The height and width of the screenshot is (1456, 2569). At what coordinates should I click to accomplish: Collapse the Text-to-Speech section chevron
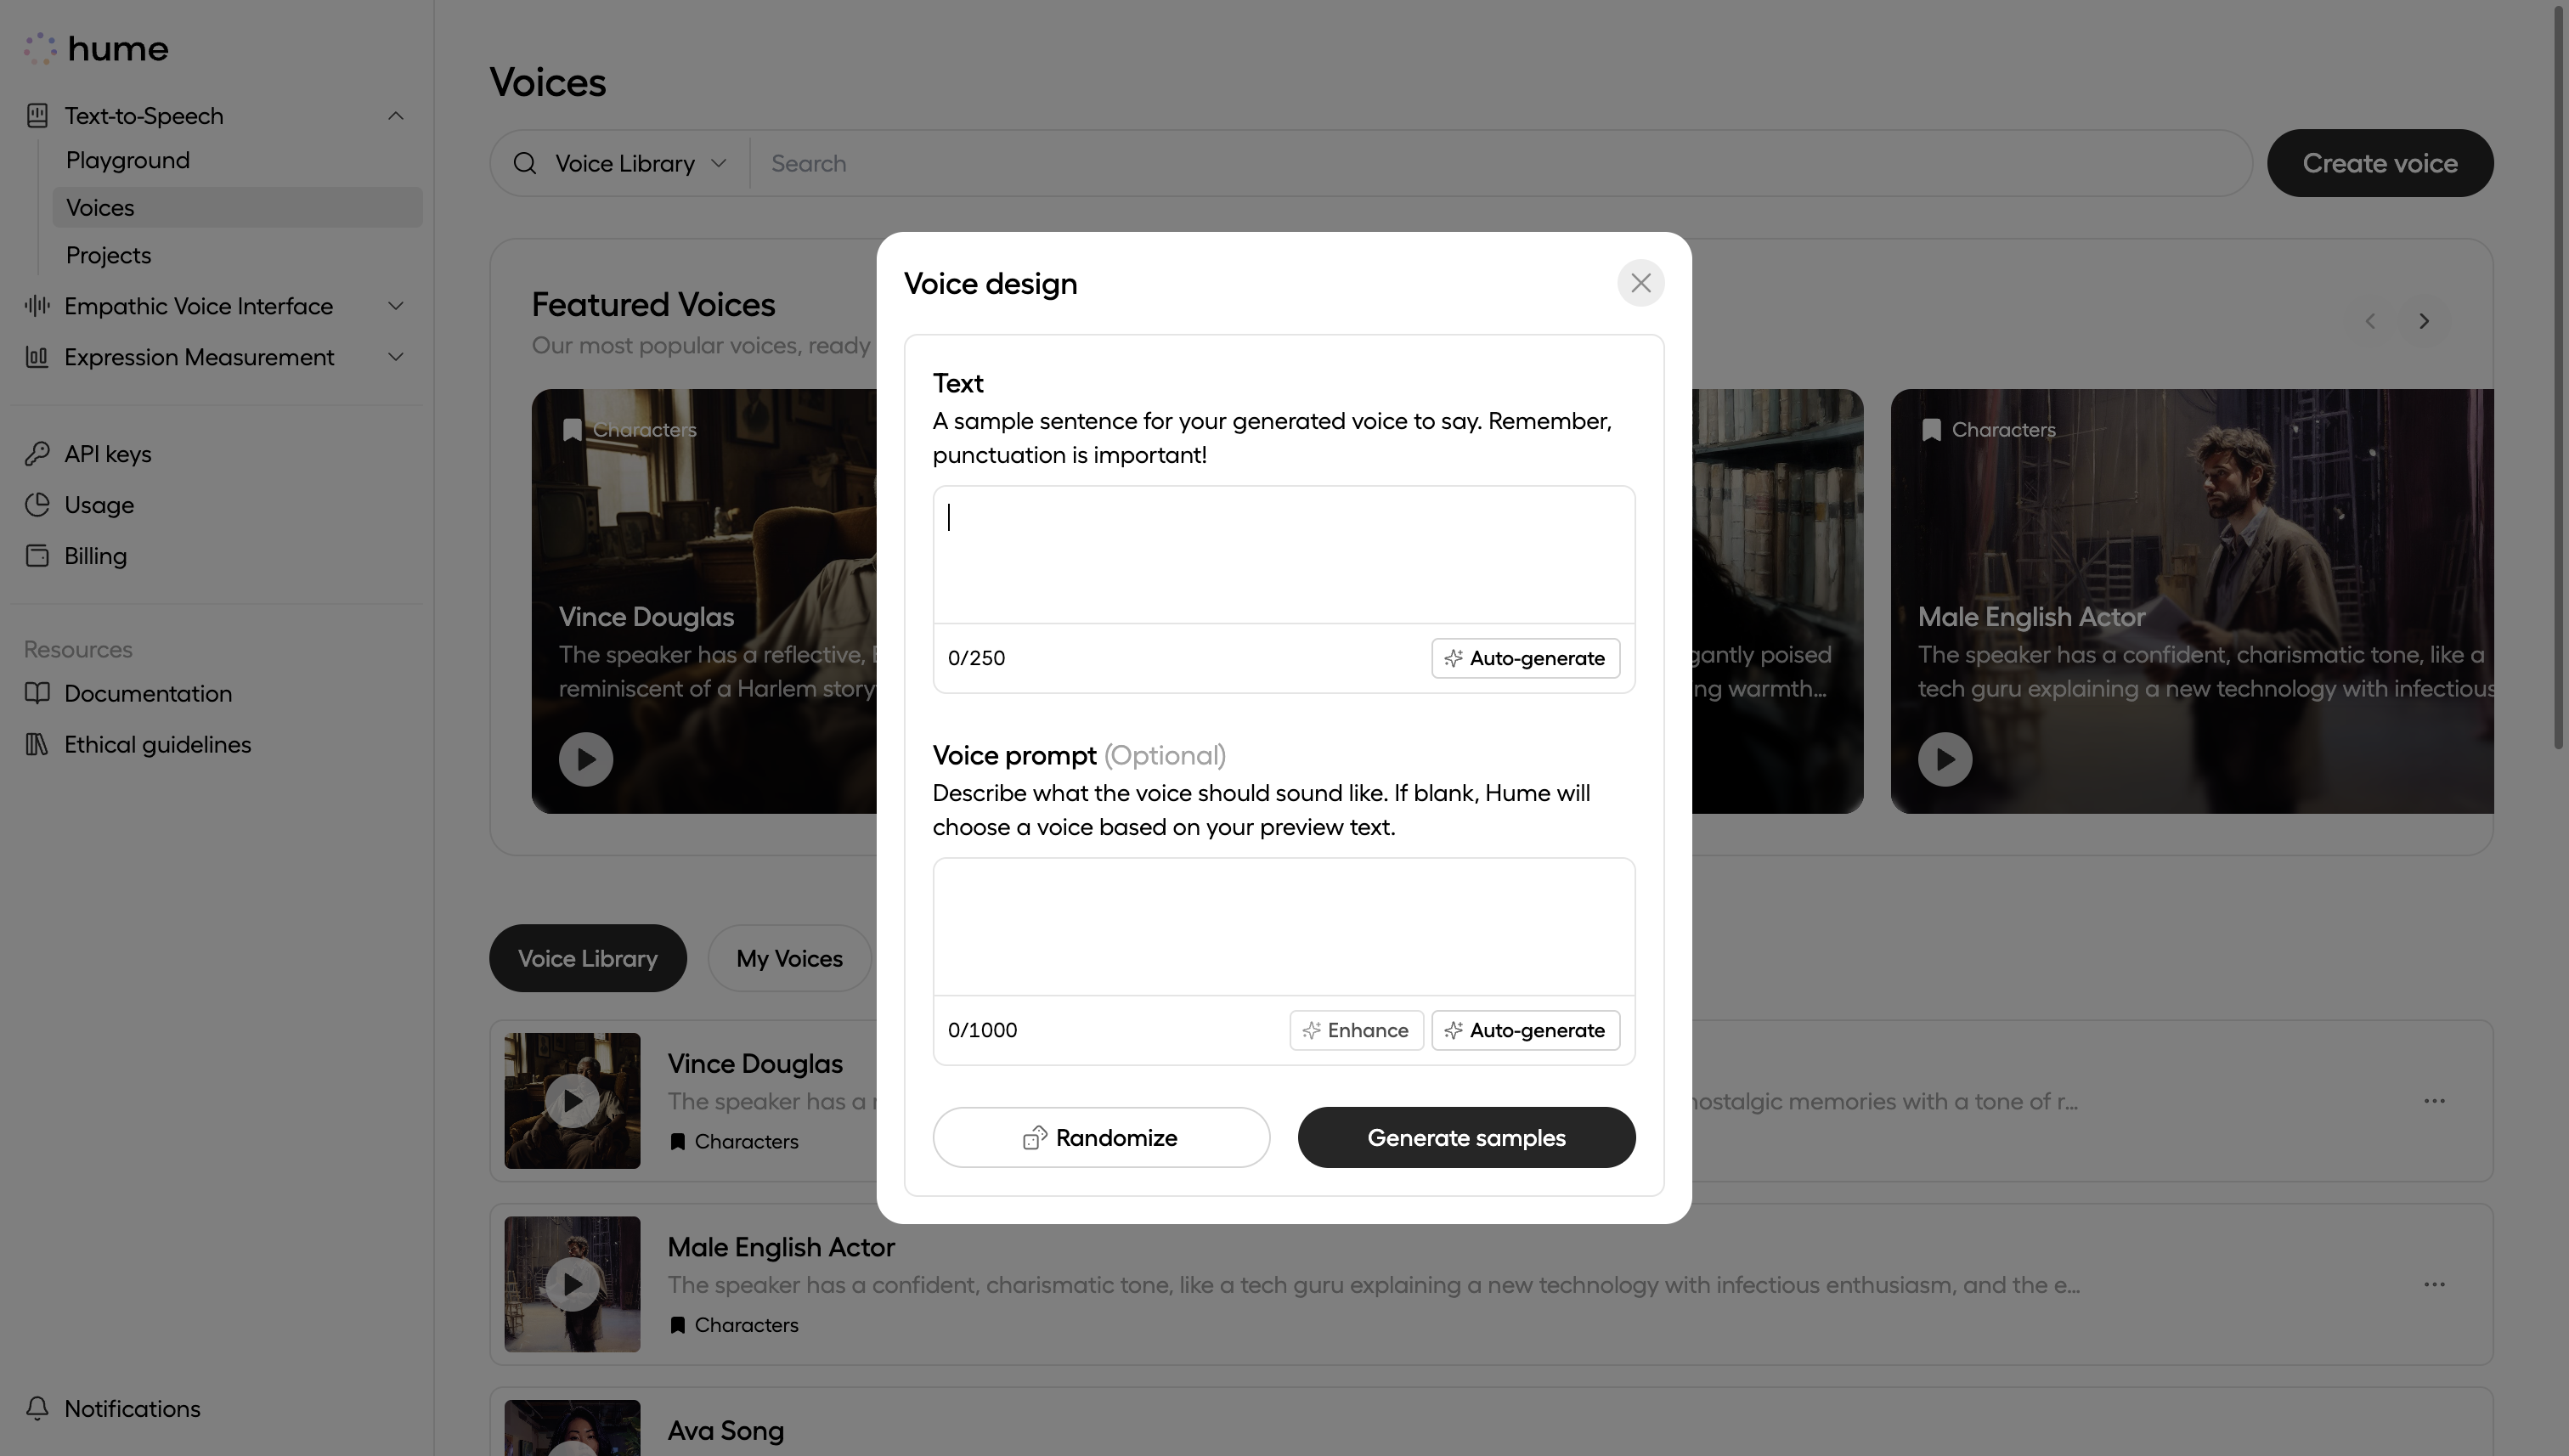[x=396, y=116]
